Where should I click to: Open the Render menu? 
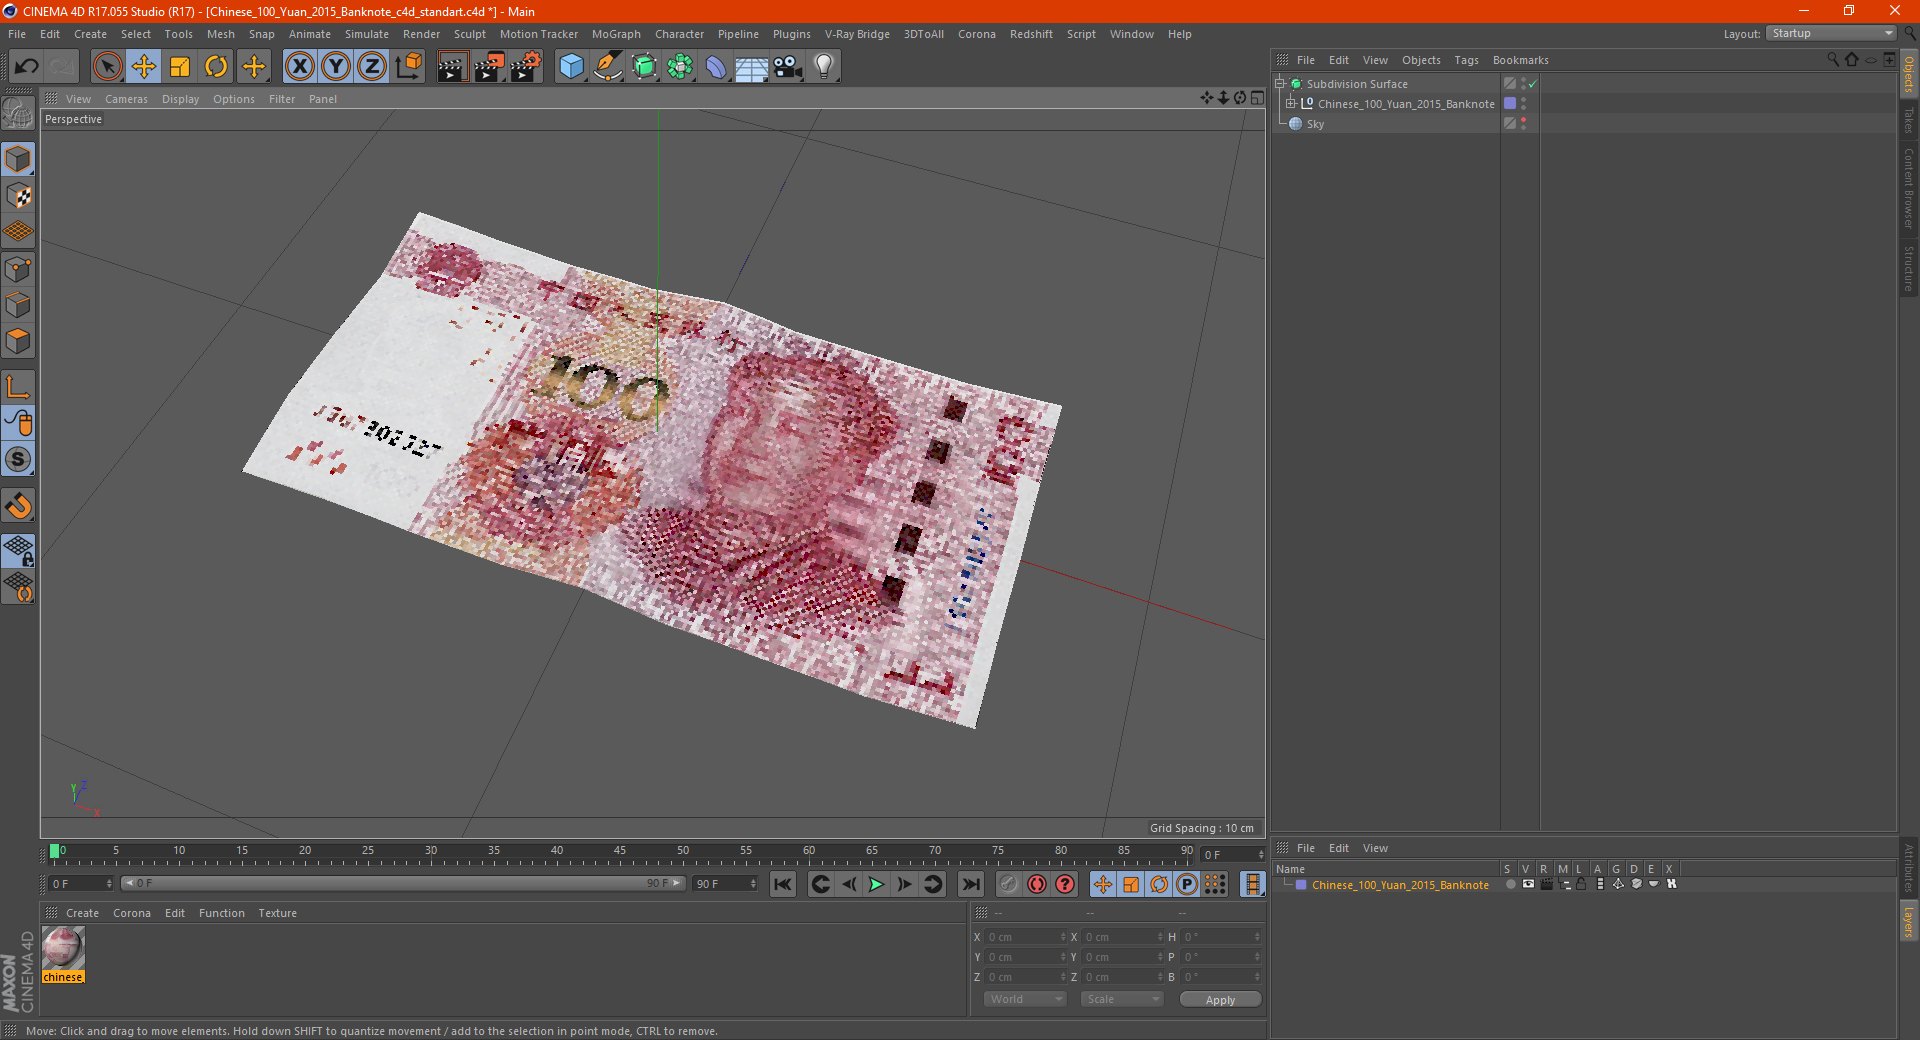pyautogui.click(x=421, y=34)
